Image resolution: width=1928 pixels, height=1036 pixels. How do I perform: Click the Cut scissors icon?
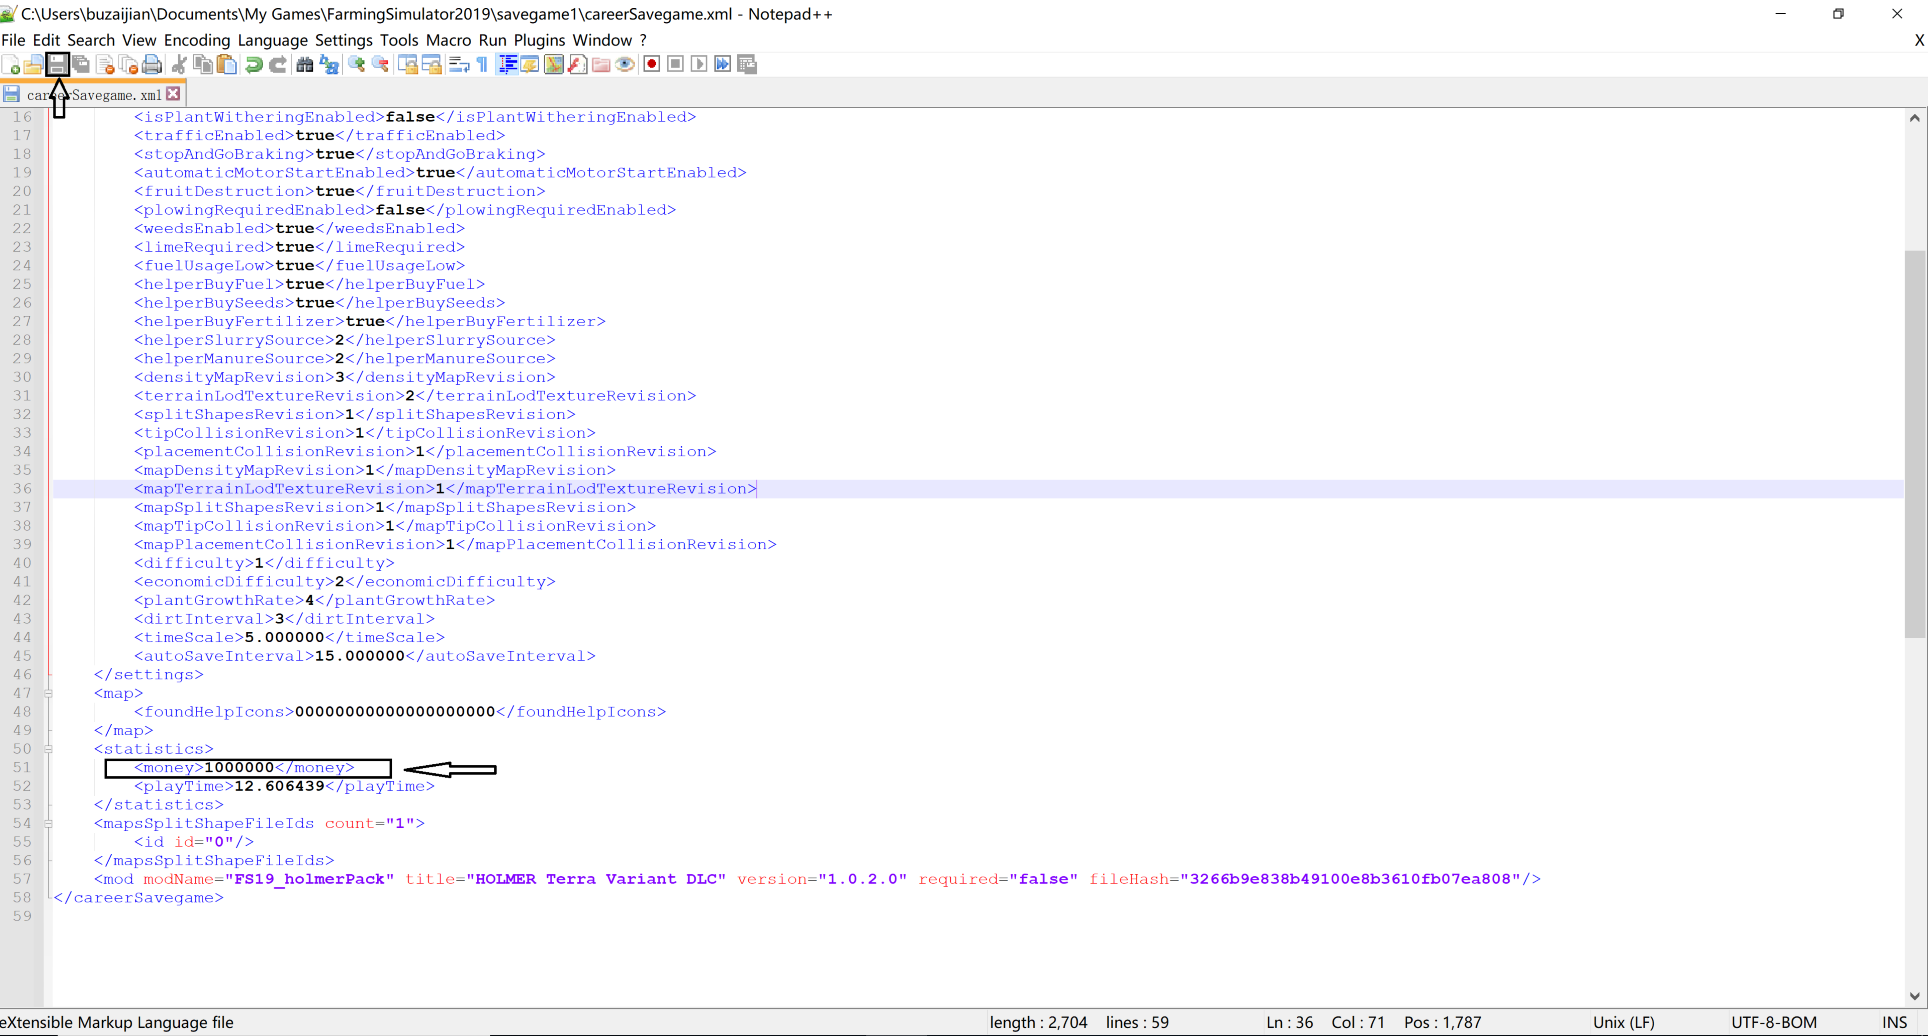(x=179, y=64)
